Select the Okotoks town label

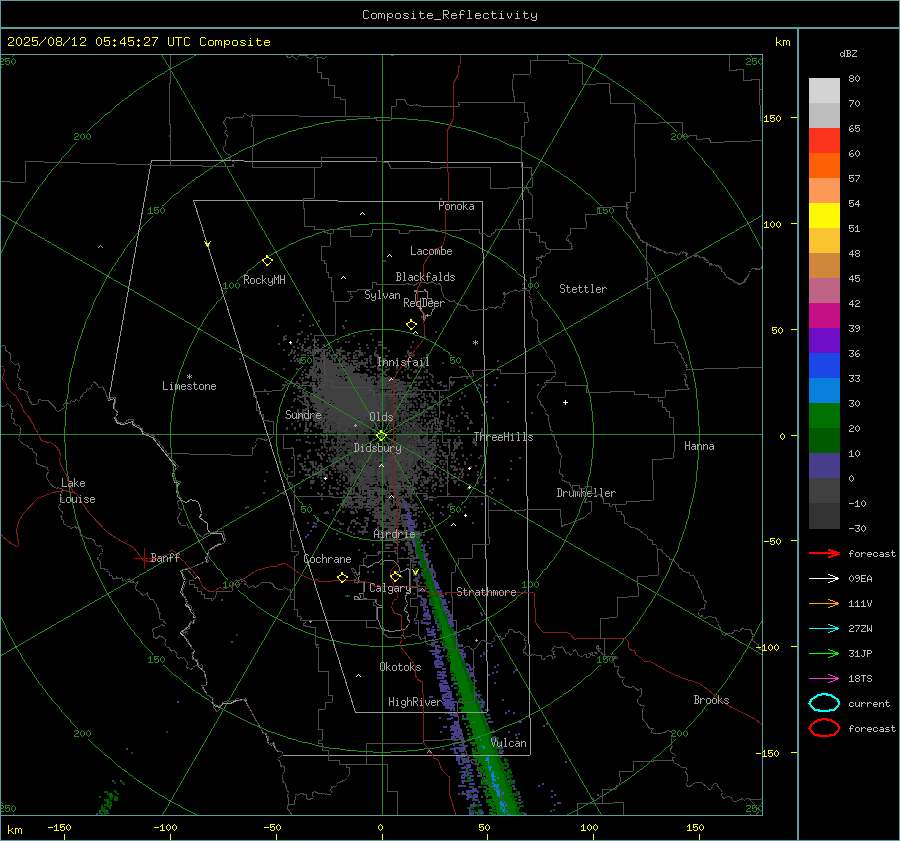pos(400,667)
